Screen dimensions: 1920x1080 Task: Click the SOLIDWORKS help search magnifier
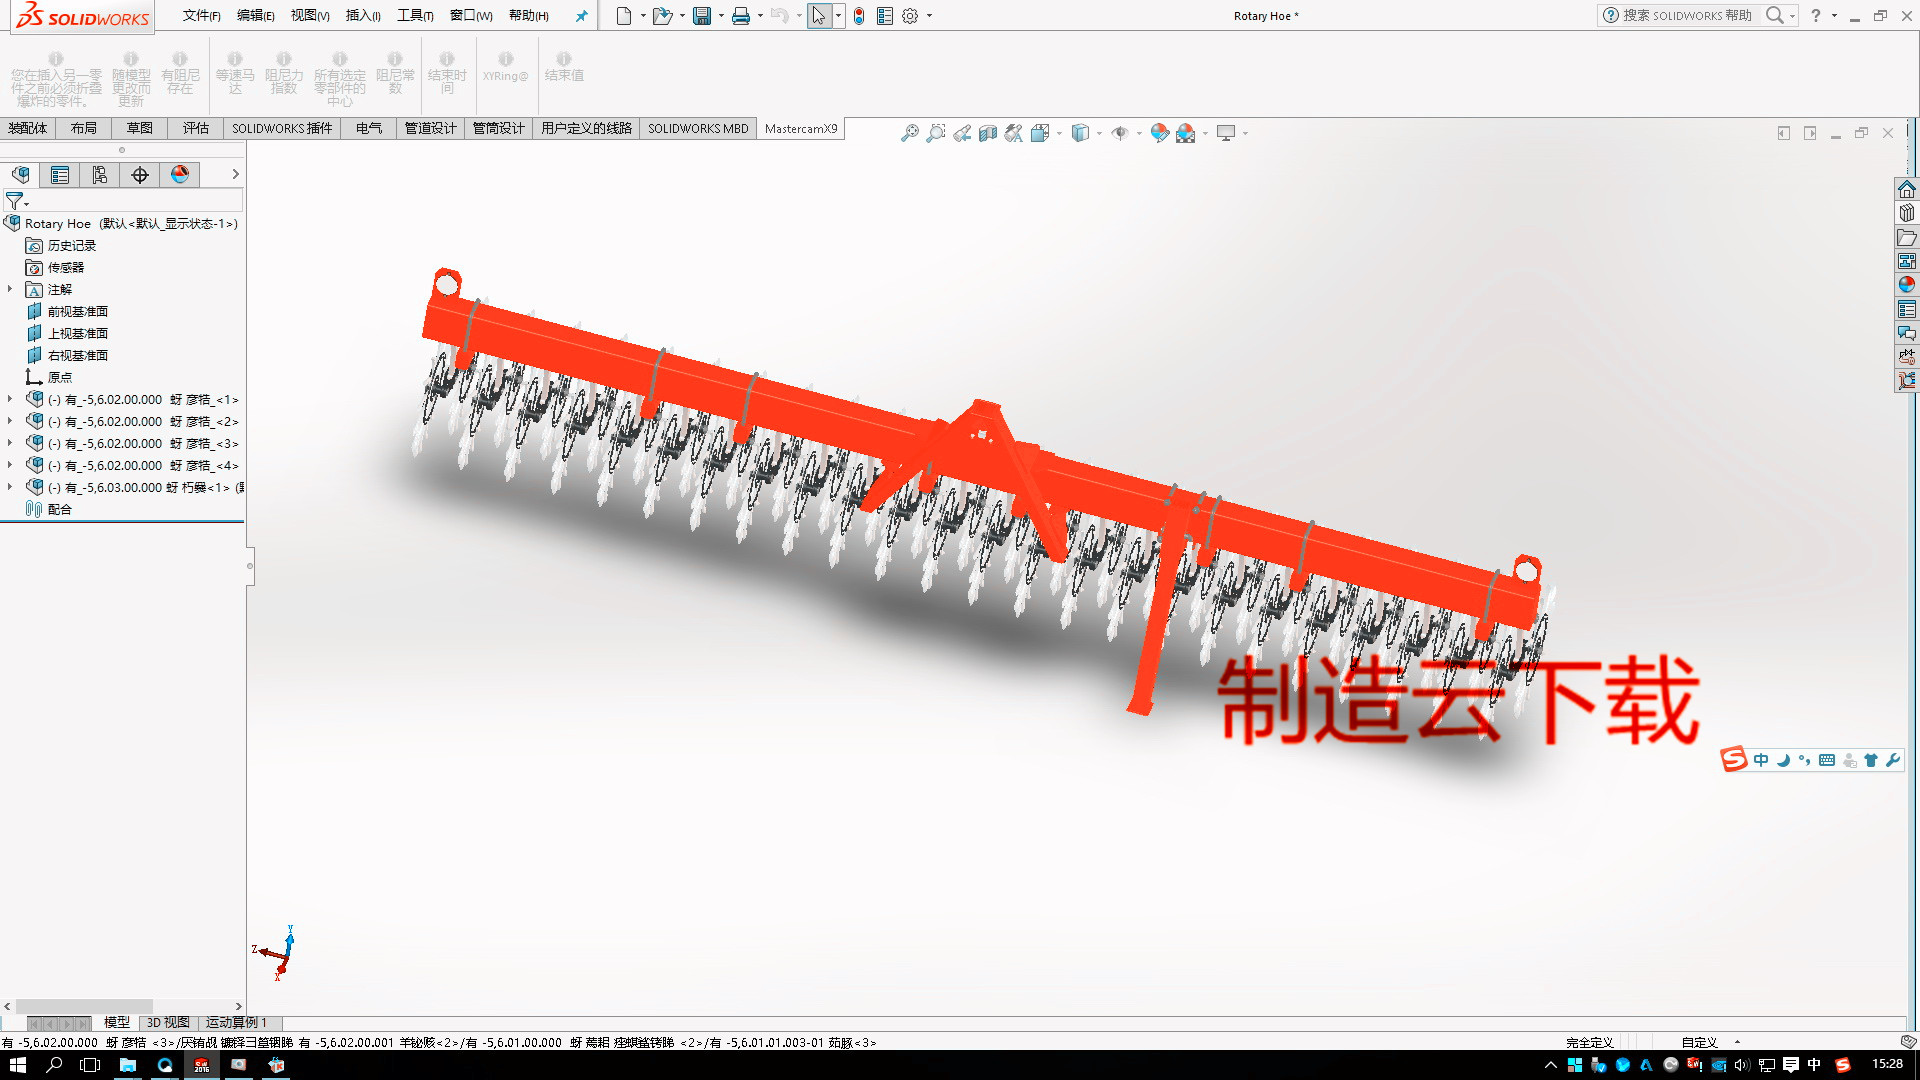click(1776, 16)
